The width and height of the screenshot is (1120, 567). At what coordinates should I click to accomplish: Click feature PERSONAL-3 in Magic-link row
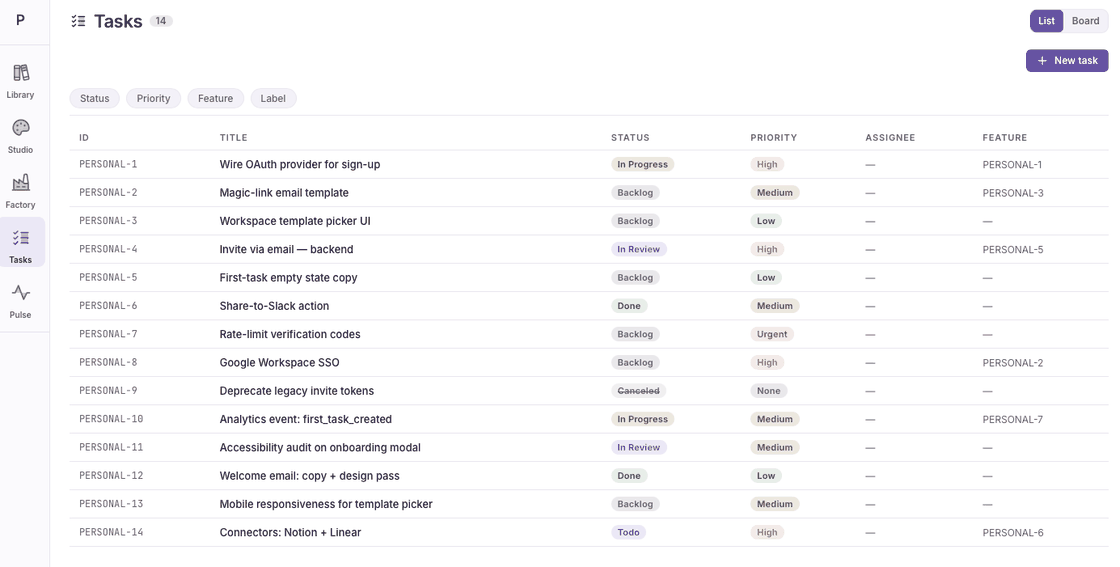[x=1013, y=193]
